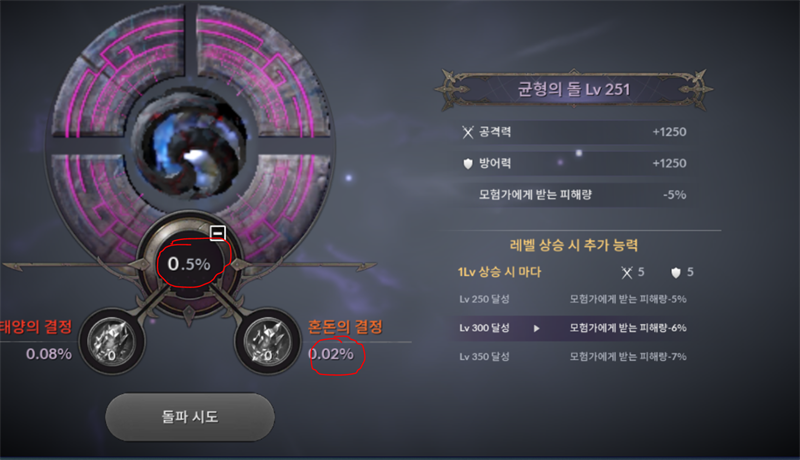Click the 0.5% success rate display
The image size is (800, 460).
(x=189, y=264)
